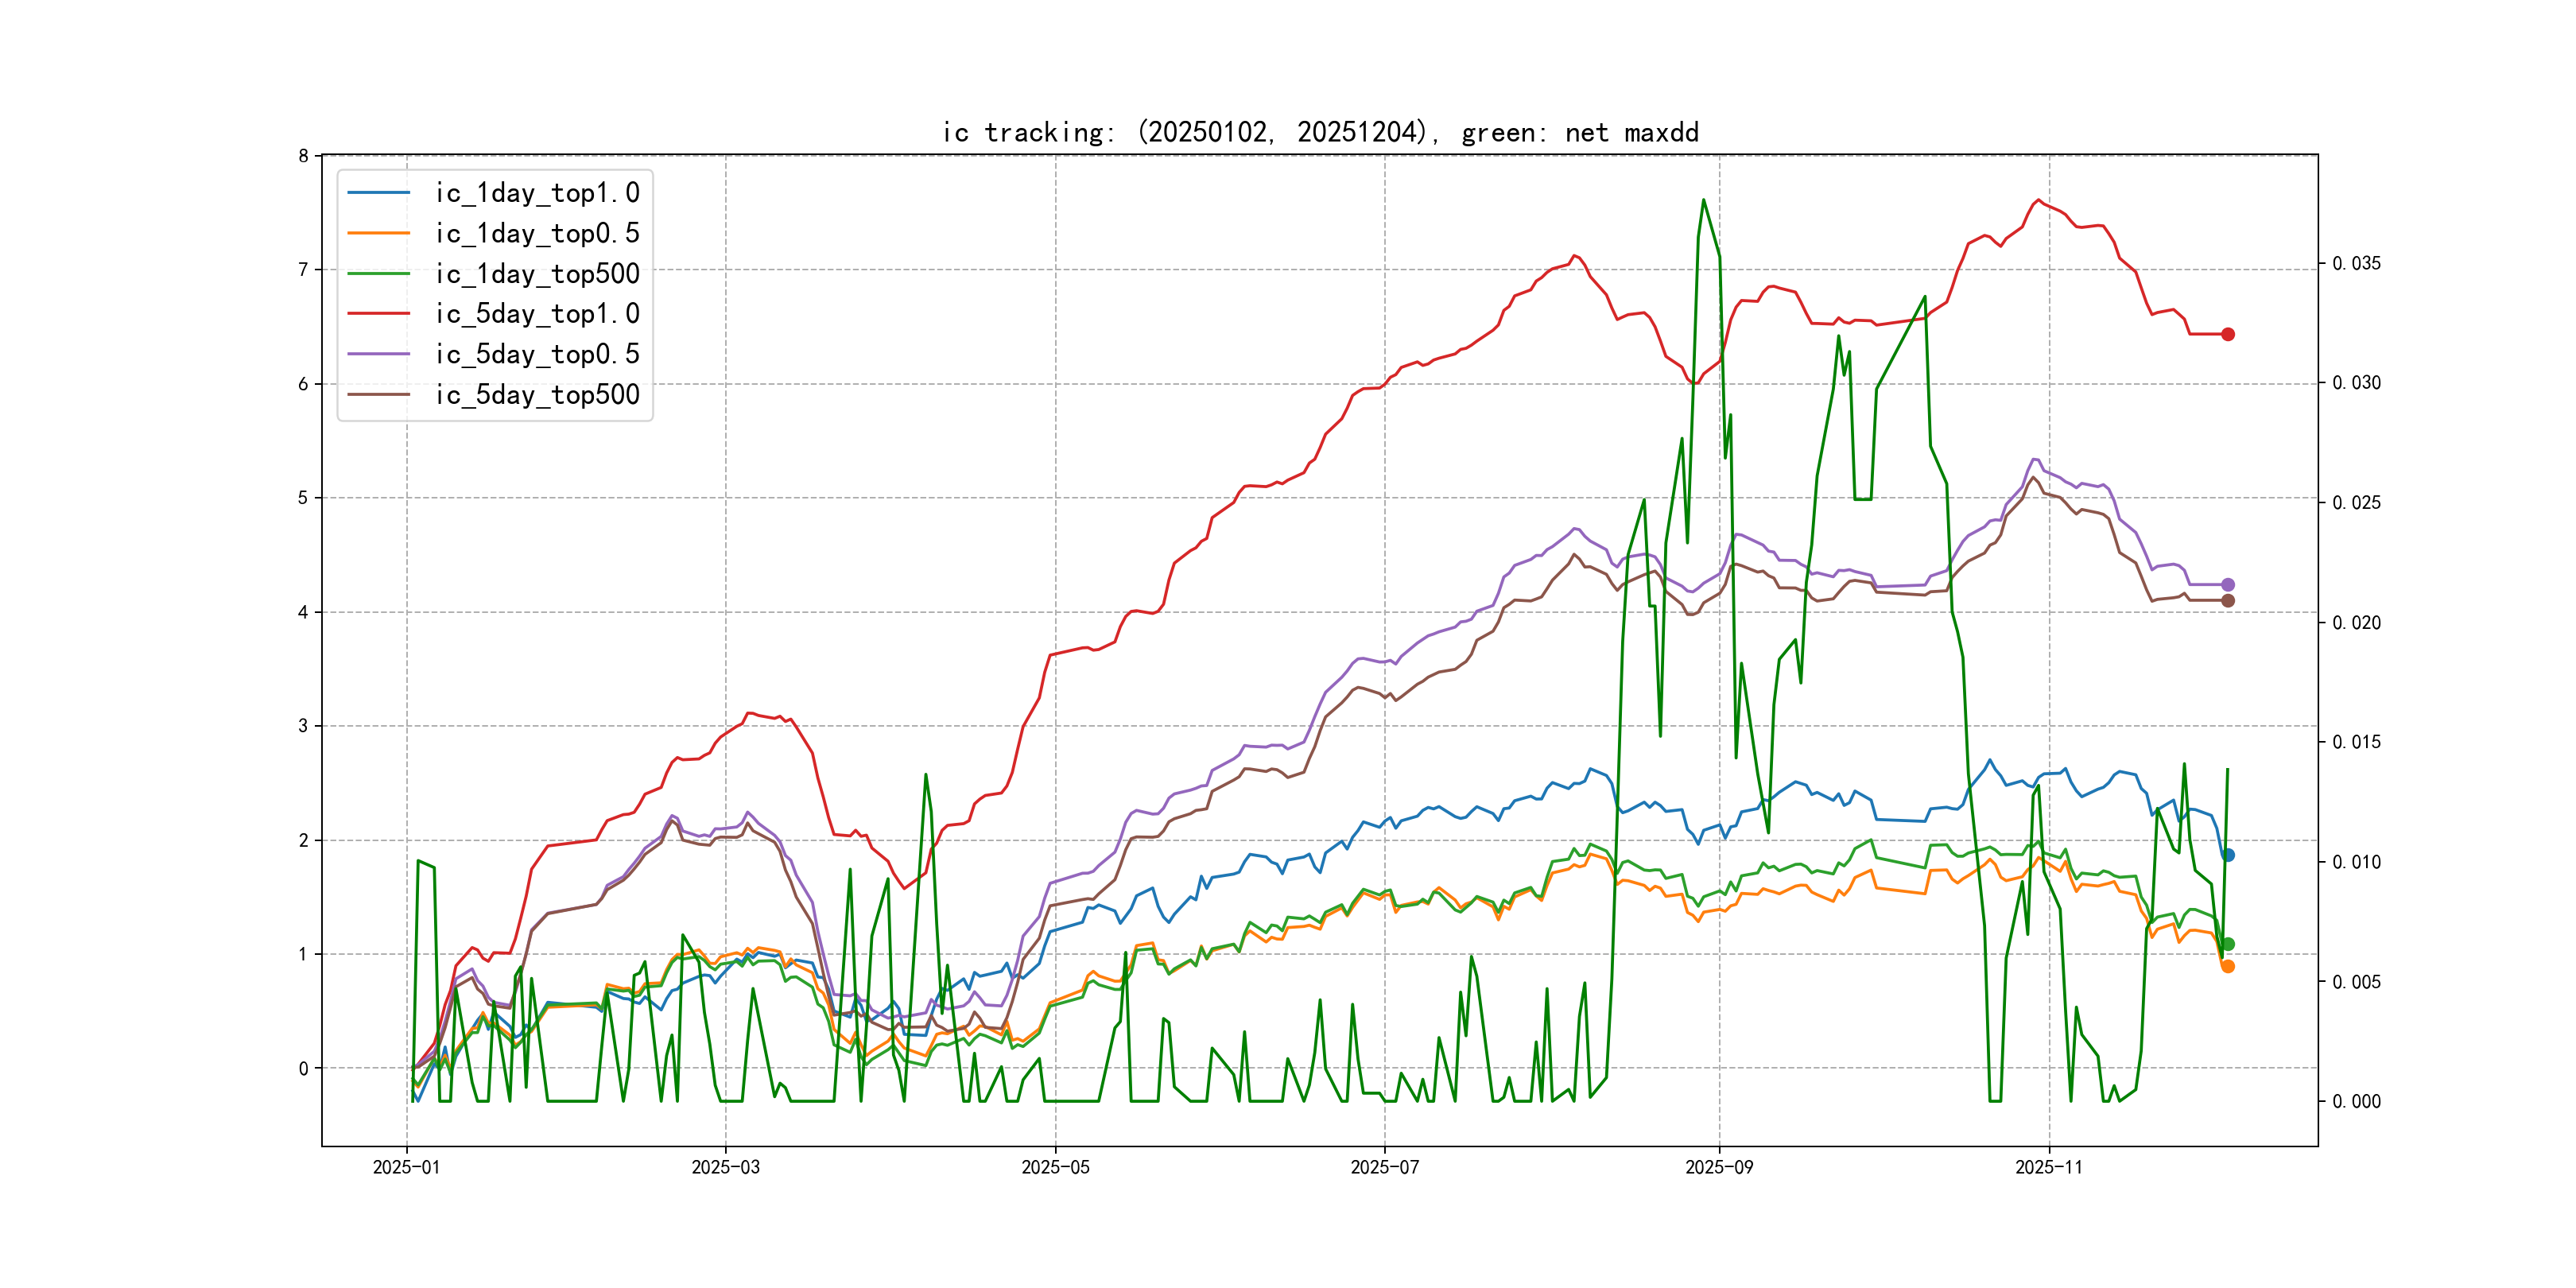Click the ic_5day_top500 legend label

537,395
